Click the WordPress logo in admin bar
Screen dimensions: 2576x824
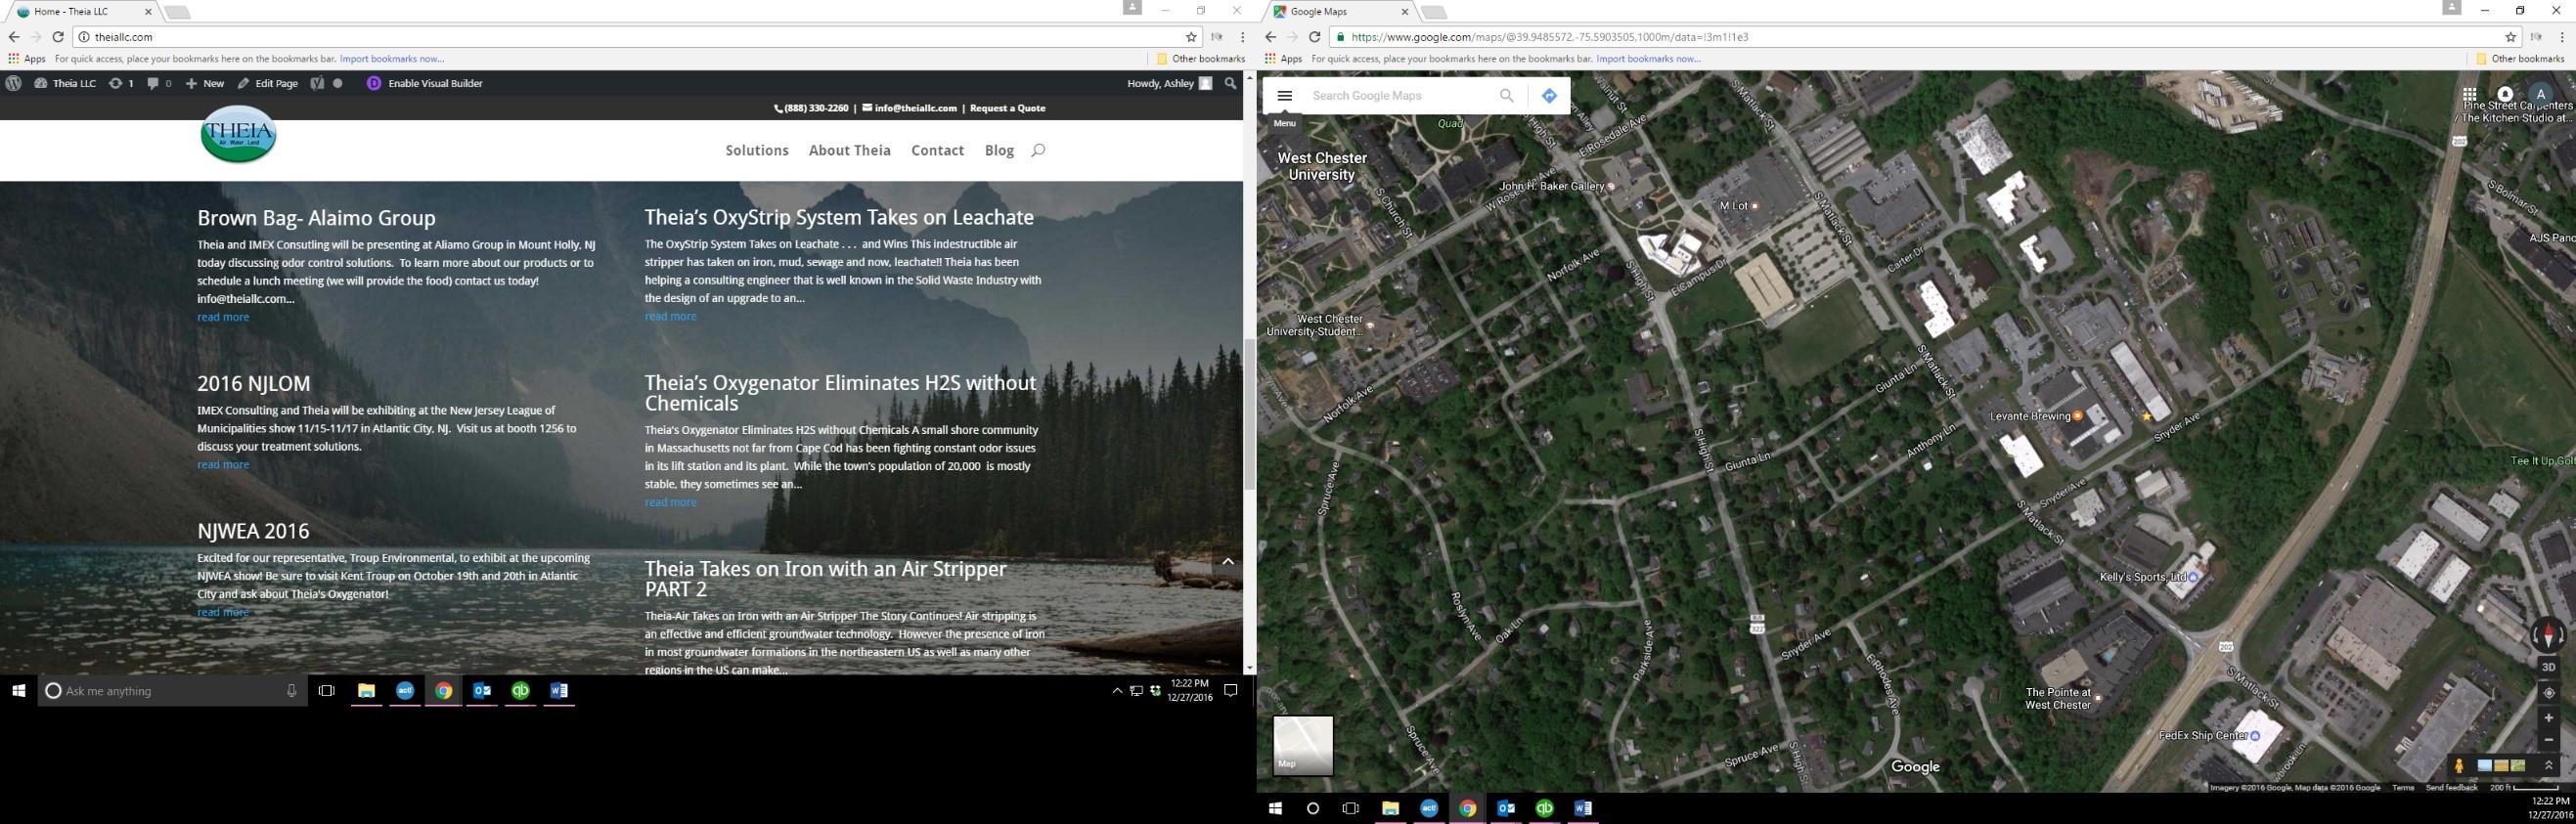14,84
